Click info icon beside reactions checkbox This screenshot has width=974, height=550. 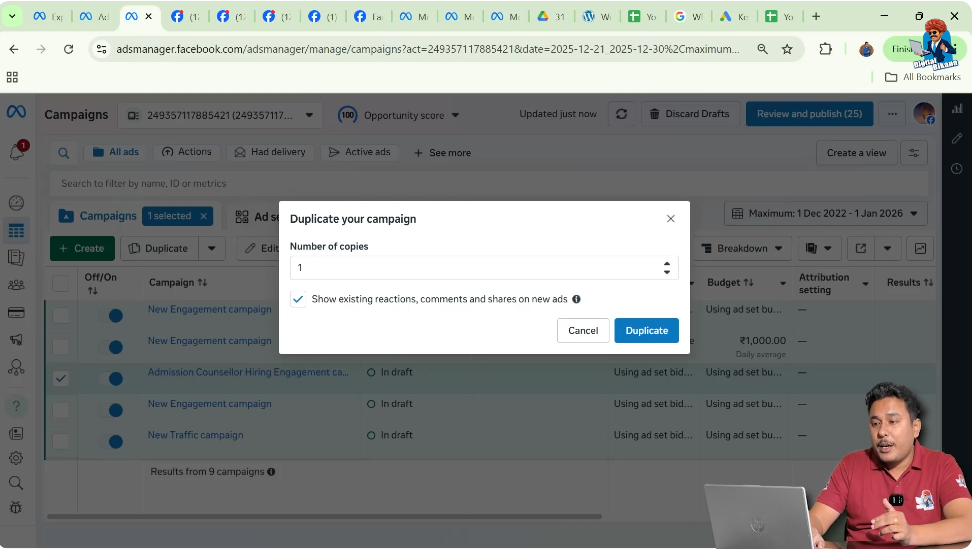point(576,300)
